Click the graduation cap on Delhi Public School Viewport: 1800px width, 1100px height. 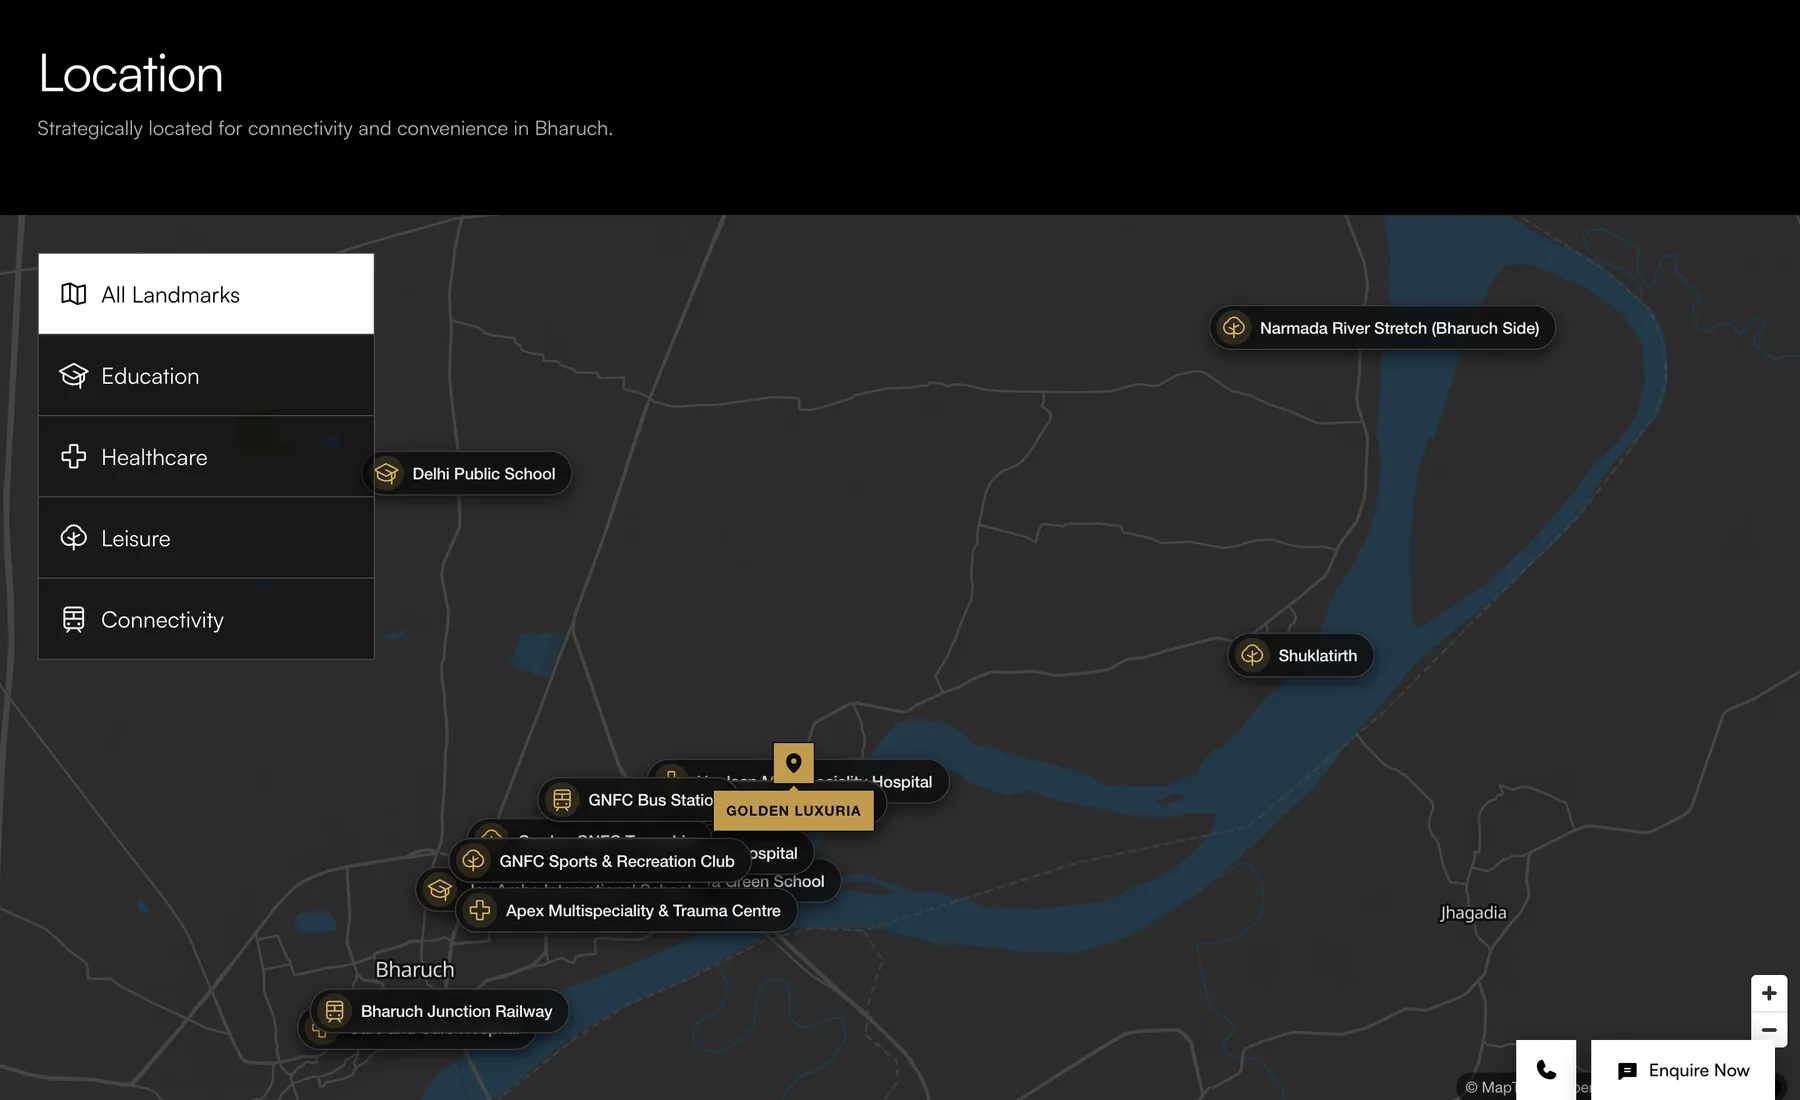tap(386, 474)
